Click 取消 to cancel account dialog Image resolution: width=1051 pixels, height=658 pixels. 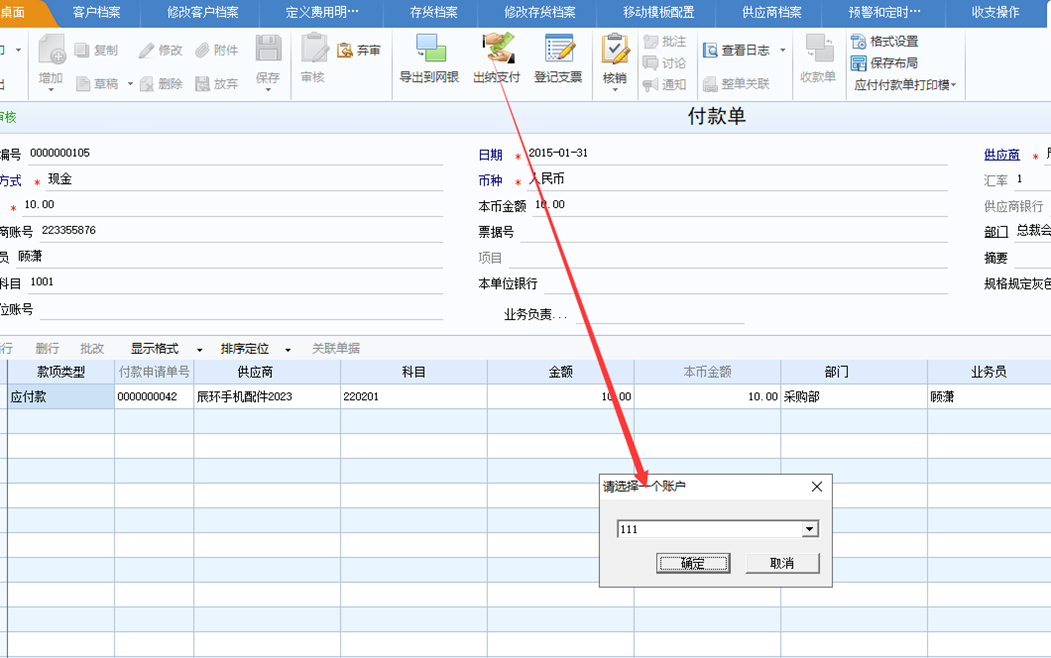click(x=782, y=564)
